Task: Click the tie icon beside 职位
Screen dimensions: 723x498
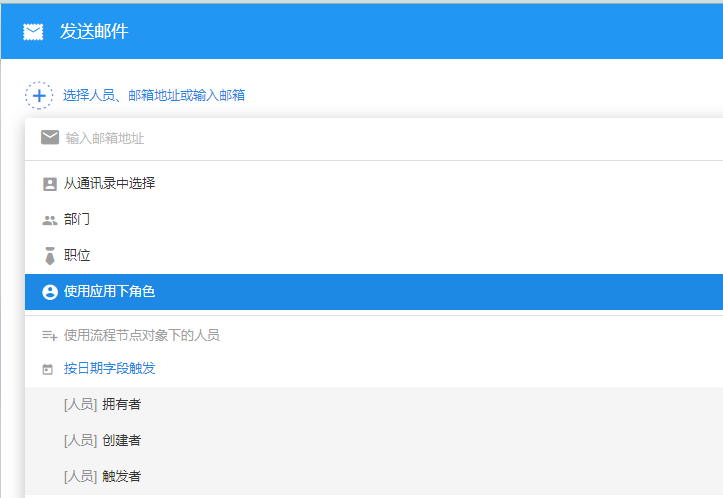Action: [50, 256]
